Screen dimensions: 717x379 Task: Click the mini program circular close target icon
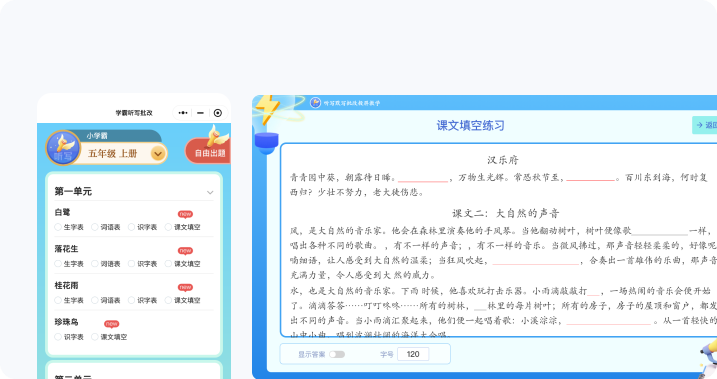tap(218, 113)
